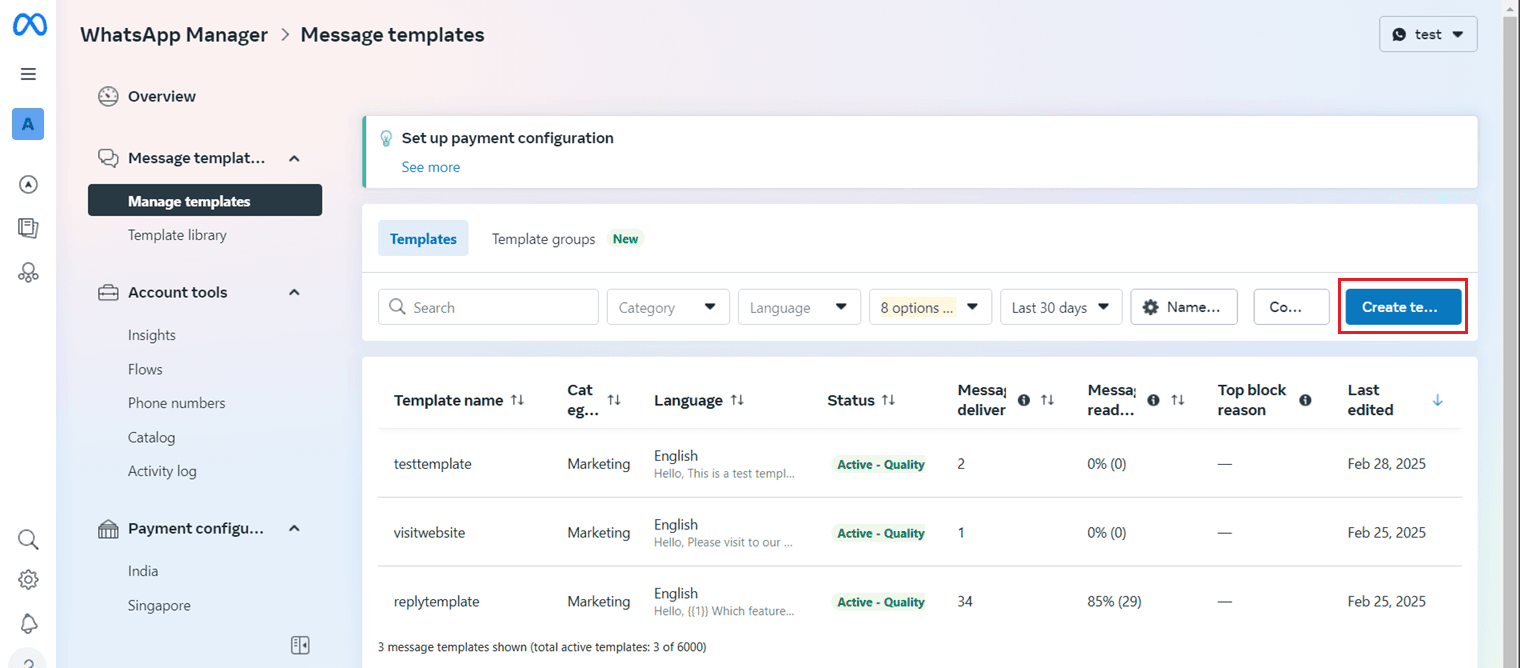Click the sidebar collapse panel icon
Image resolution: width=1520 pixels, height=668 pixels.
point(300,645)
